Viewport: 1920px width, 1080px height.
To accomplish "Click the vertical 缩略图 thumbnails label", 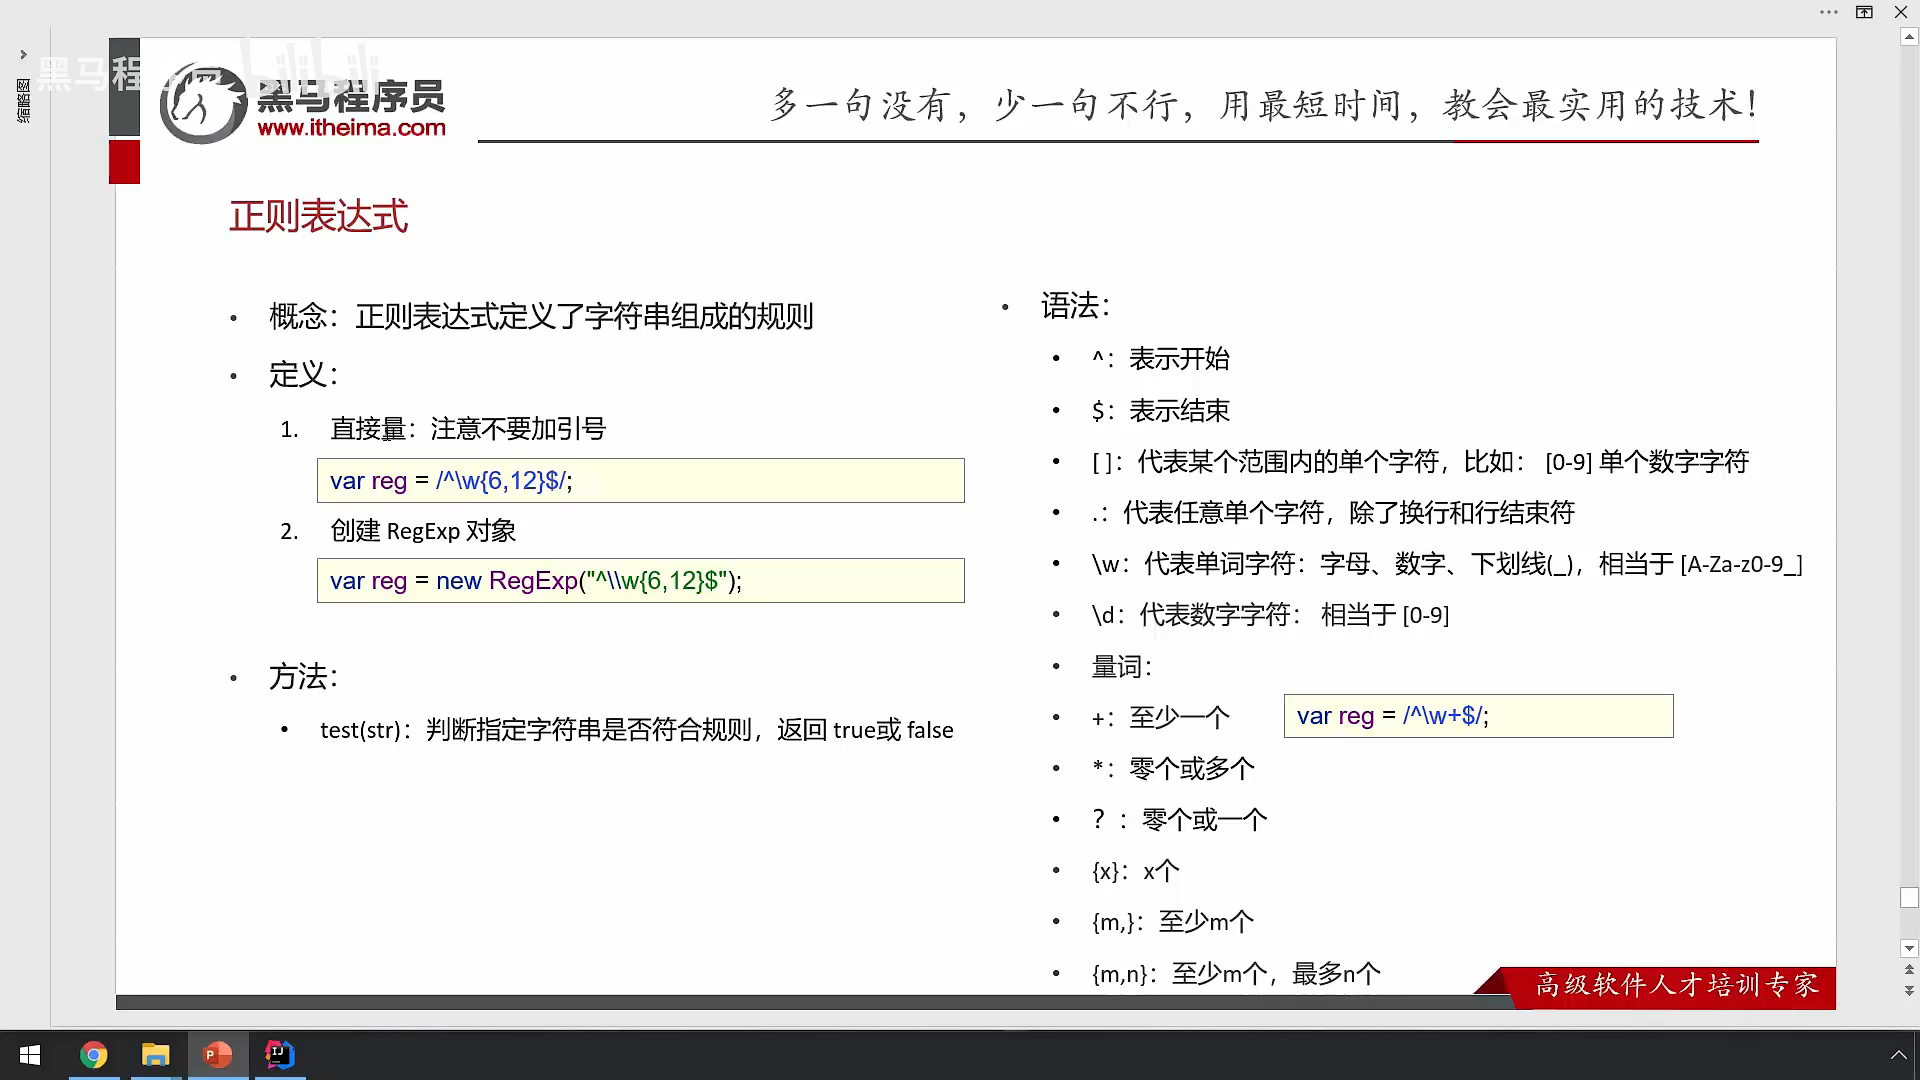I will click(23, 101).
